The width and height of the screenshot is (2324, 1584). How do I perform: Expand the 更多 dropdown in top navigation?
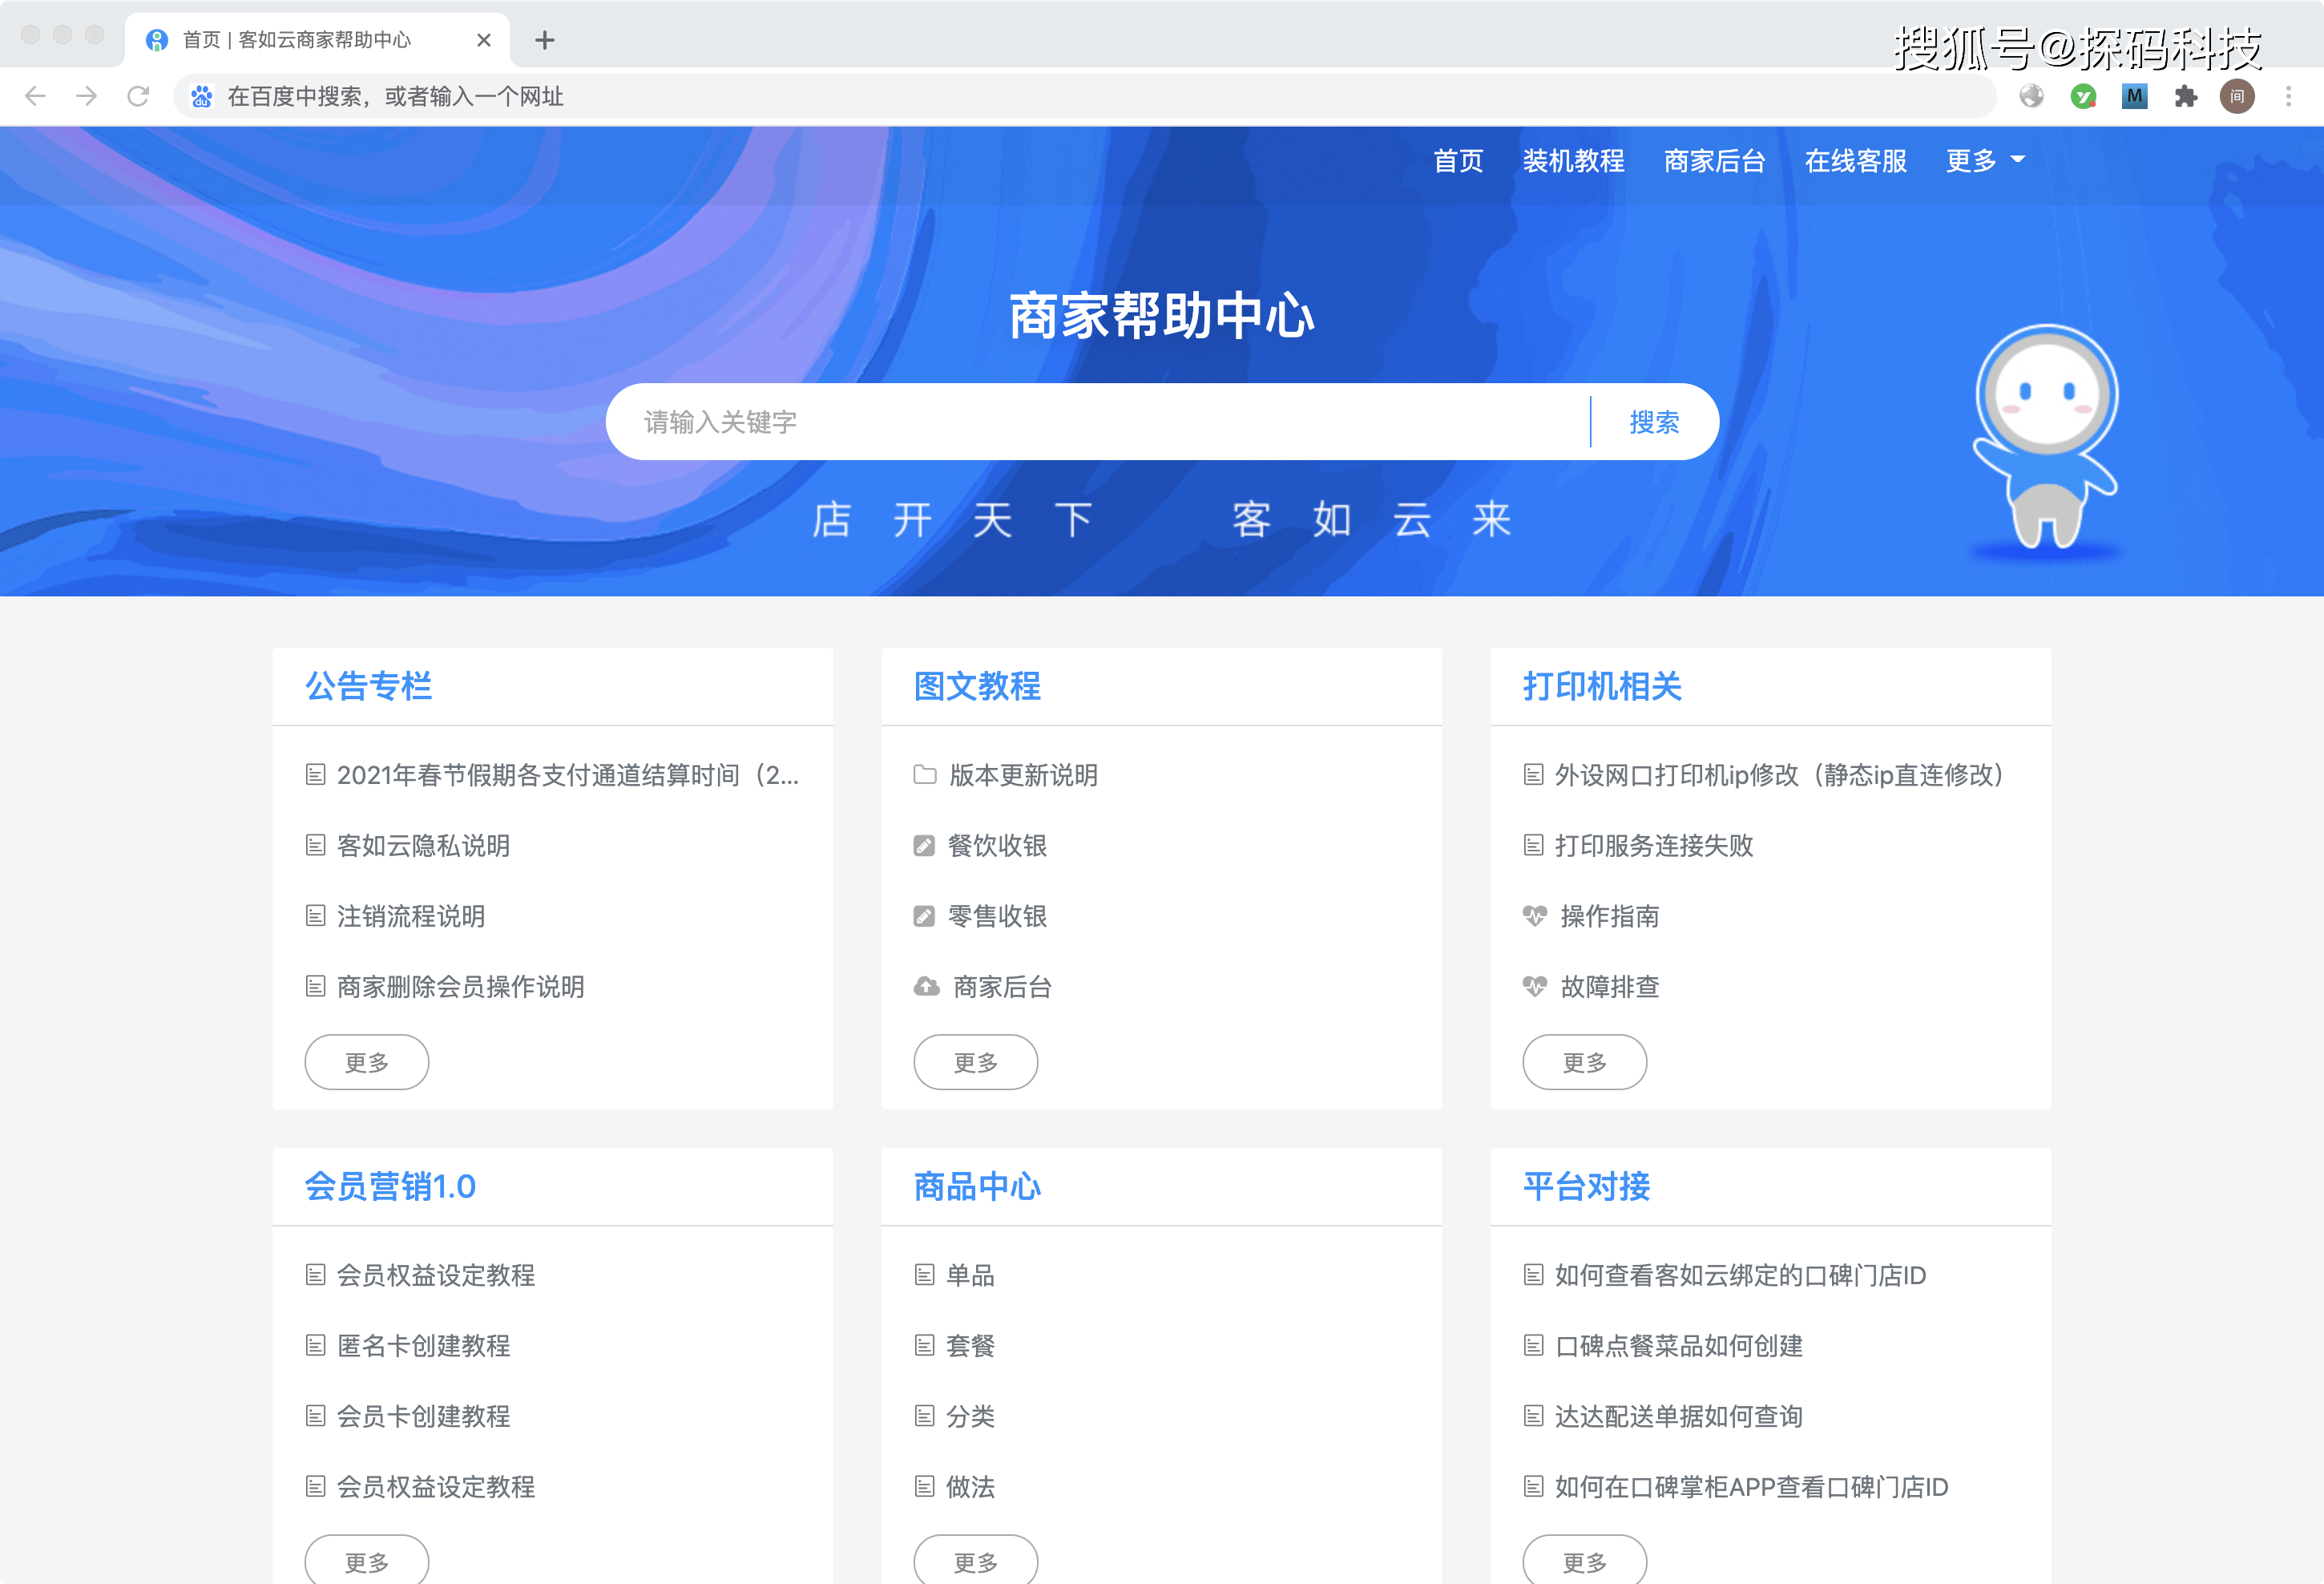point(1985,161)
